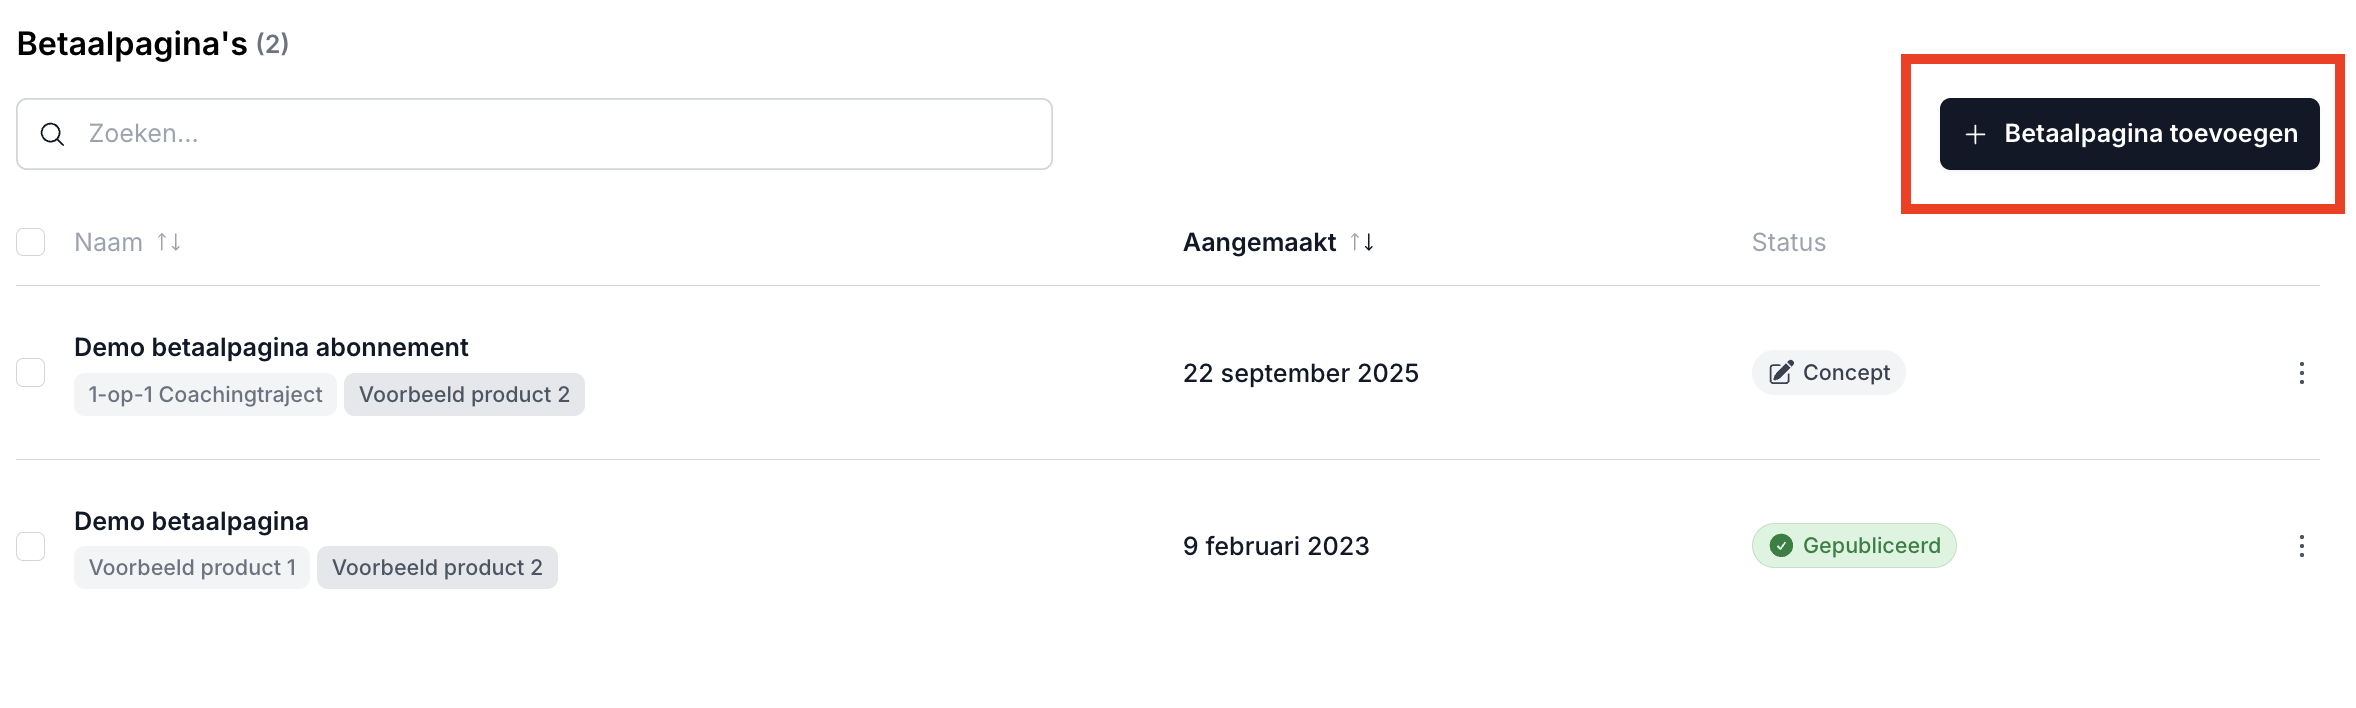Open the Demo betaalpagina title
Image resolution: width=2356 pixels, height=708 pixels.
(191, 521)
